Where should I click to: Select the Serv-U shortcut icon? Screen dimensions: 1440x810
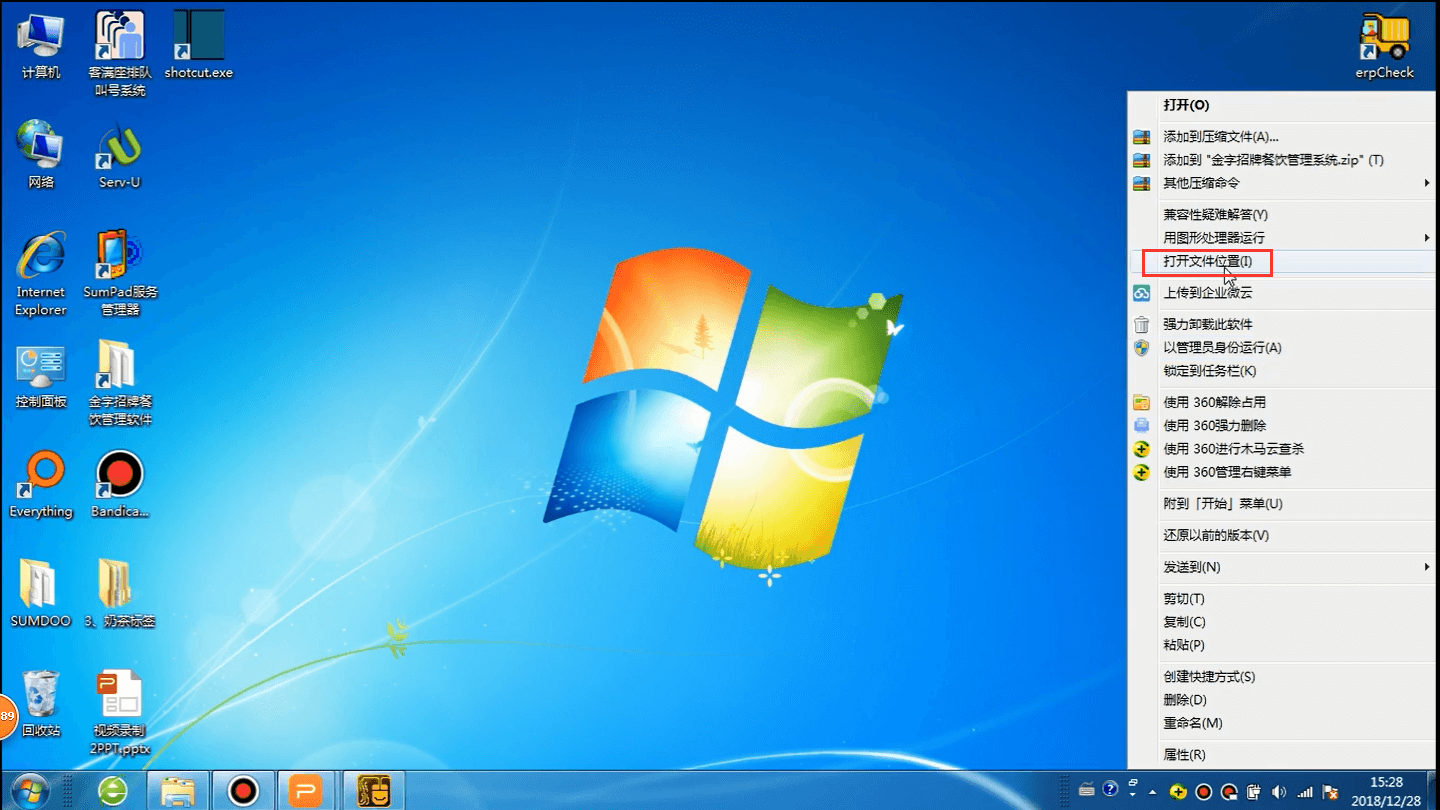pyautogui.click(x=120, y=155)
